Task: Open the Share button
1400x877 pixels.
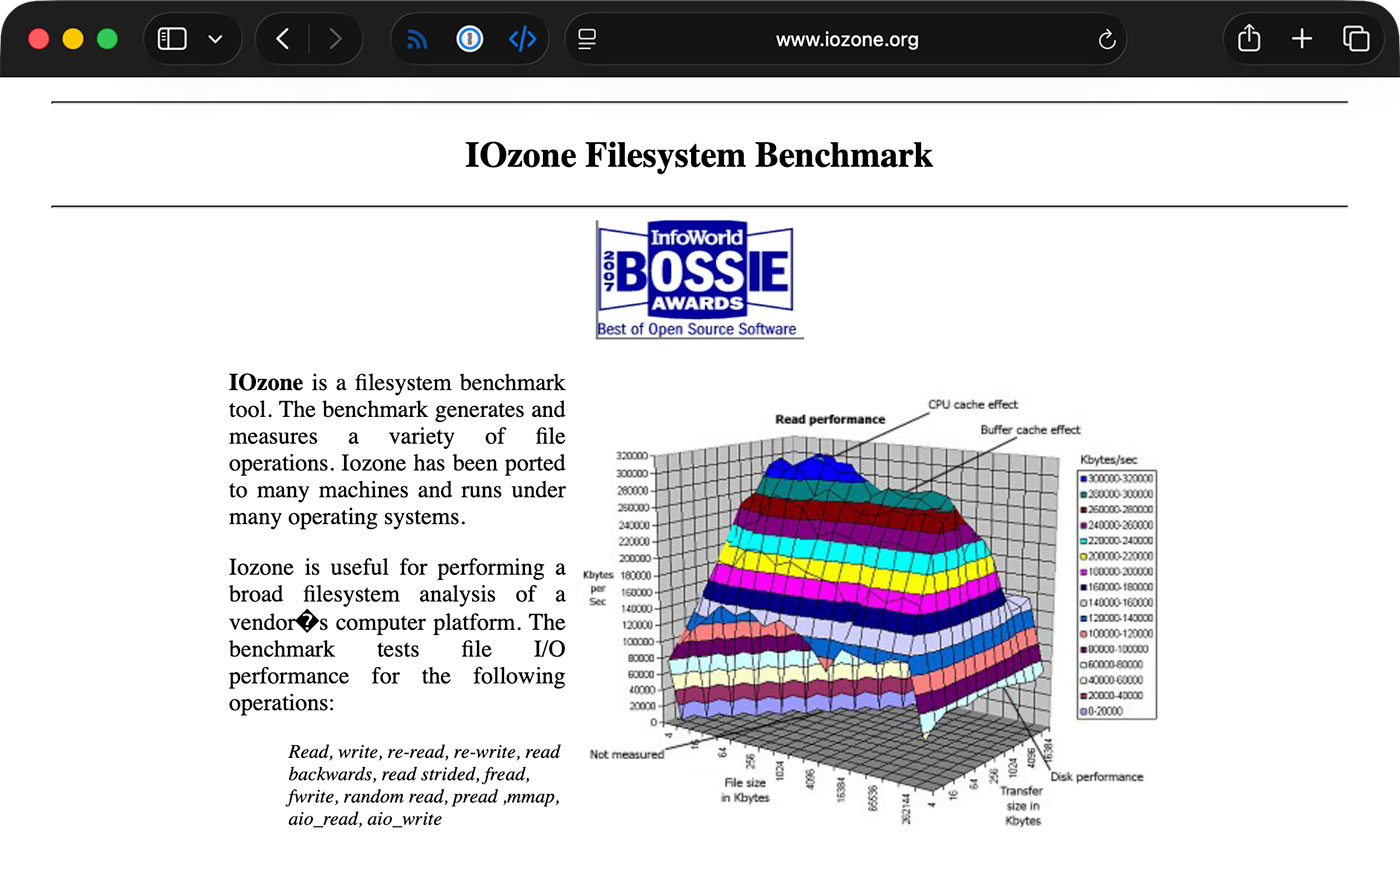Action: 1249,38
